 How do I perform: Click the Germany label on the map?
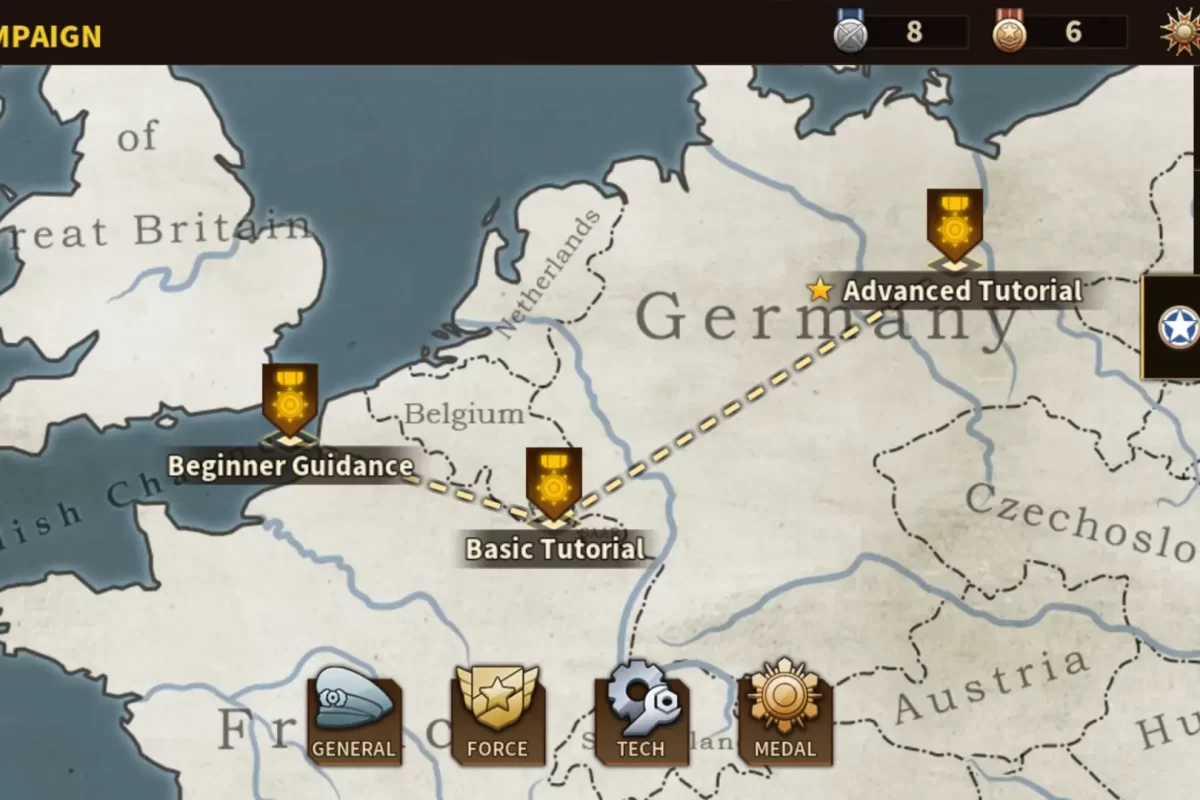[828, 318]
